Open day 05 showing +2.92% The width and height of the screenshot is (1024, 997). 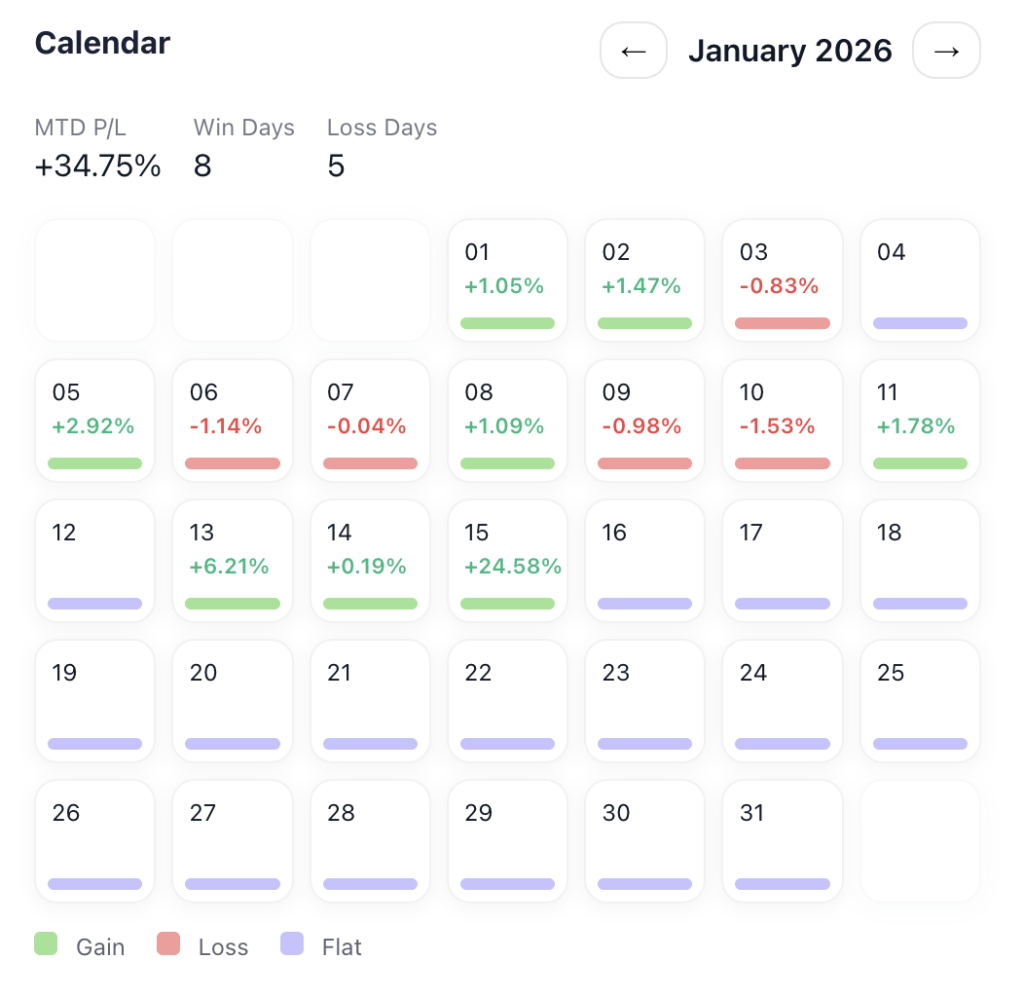pos(95,420)
